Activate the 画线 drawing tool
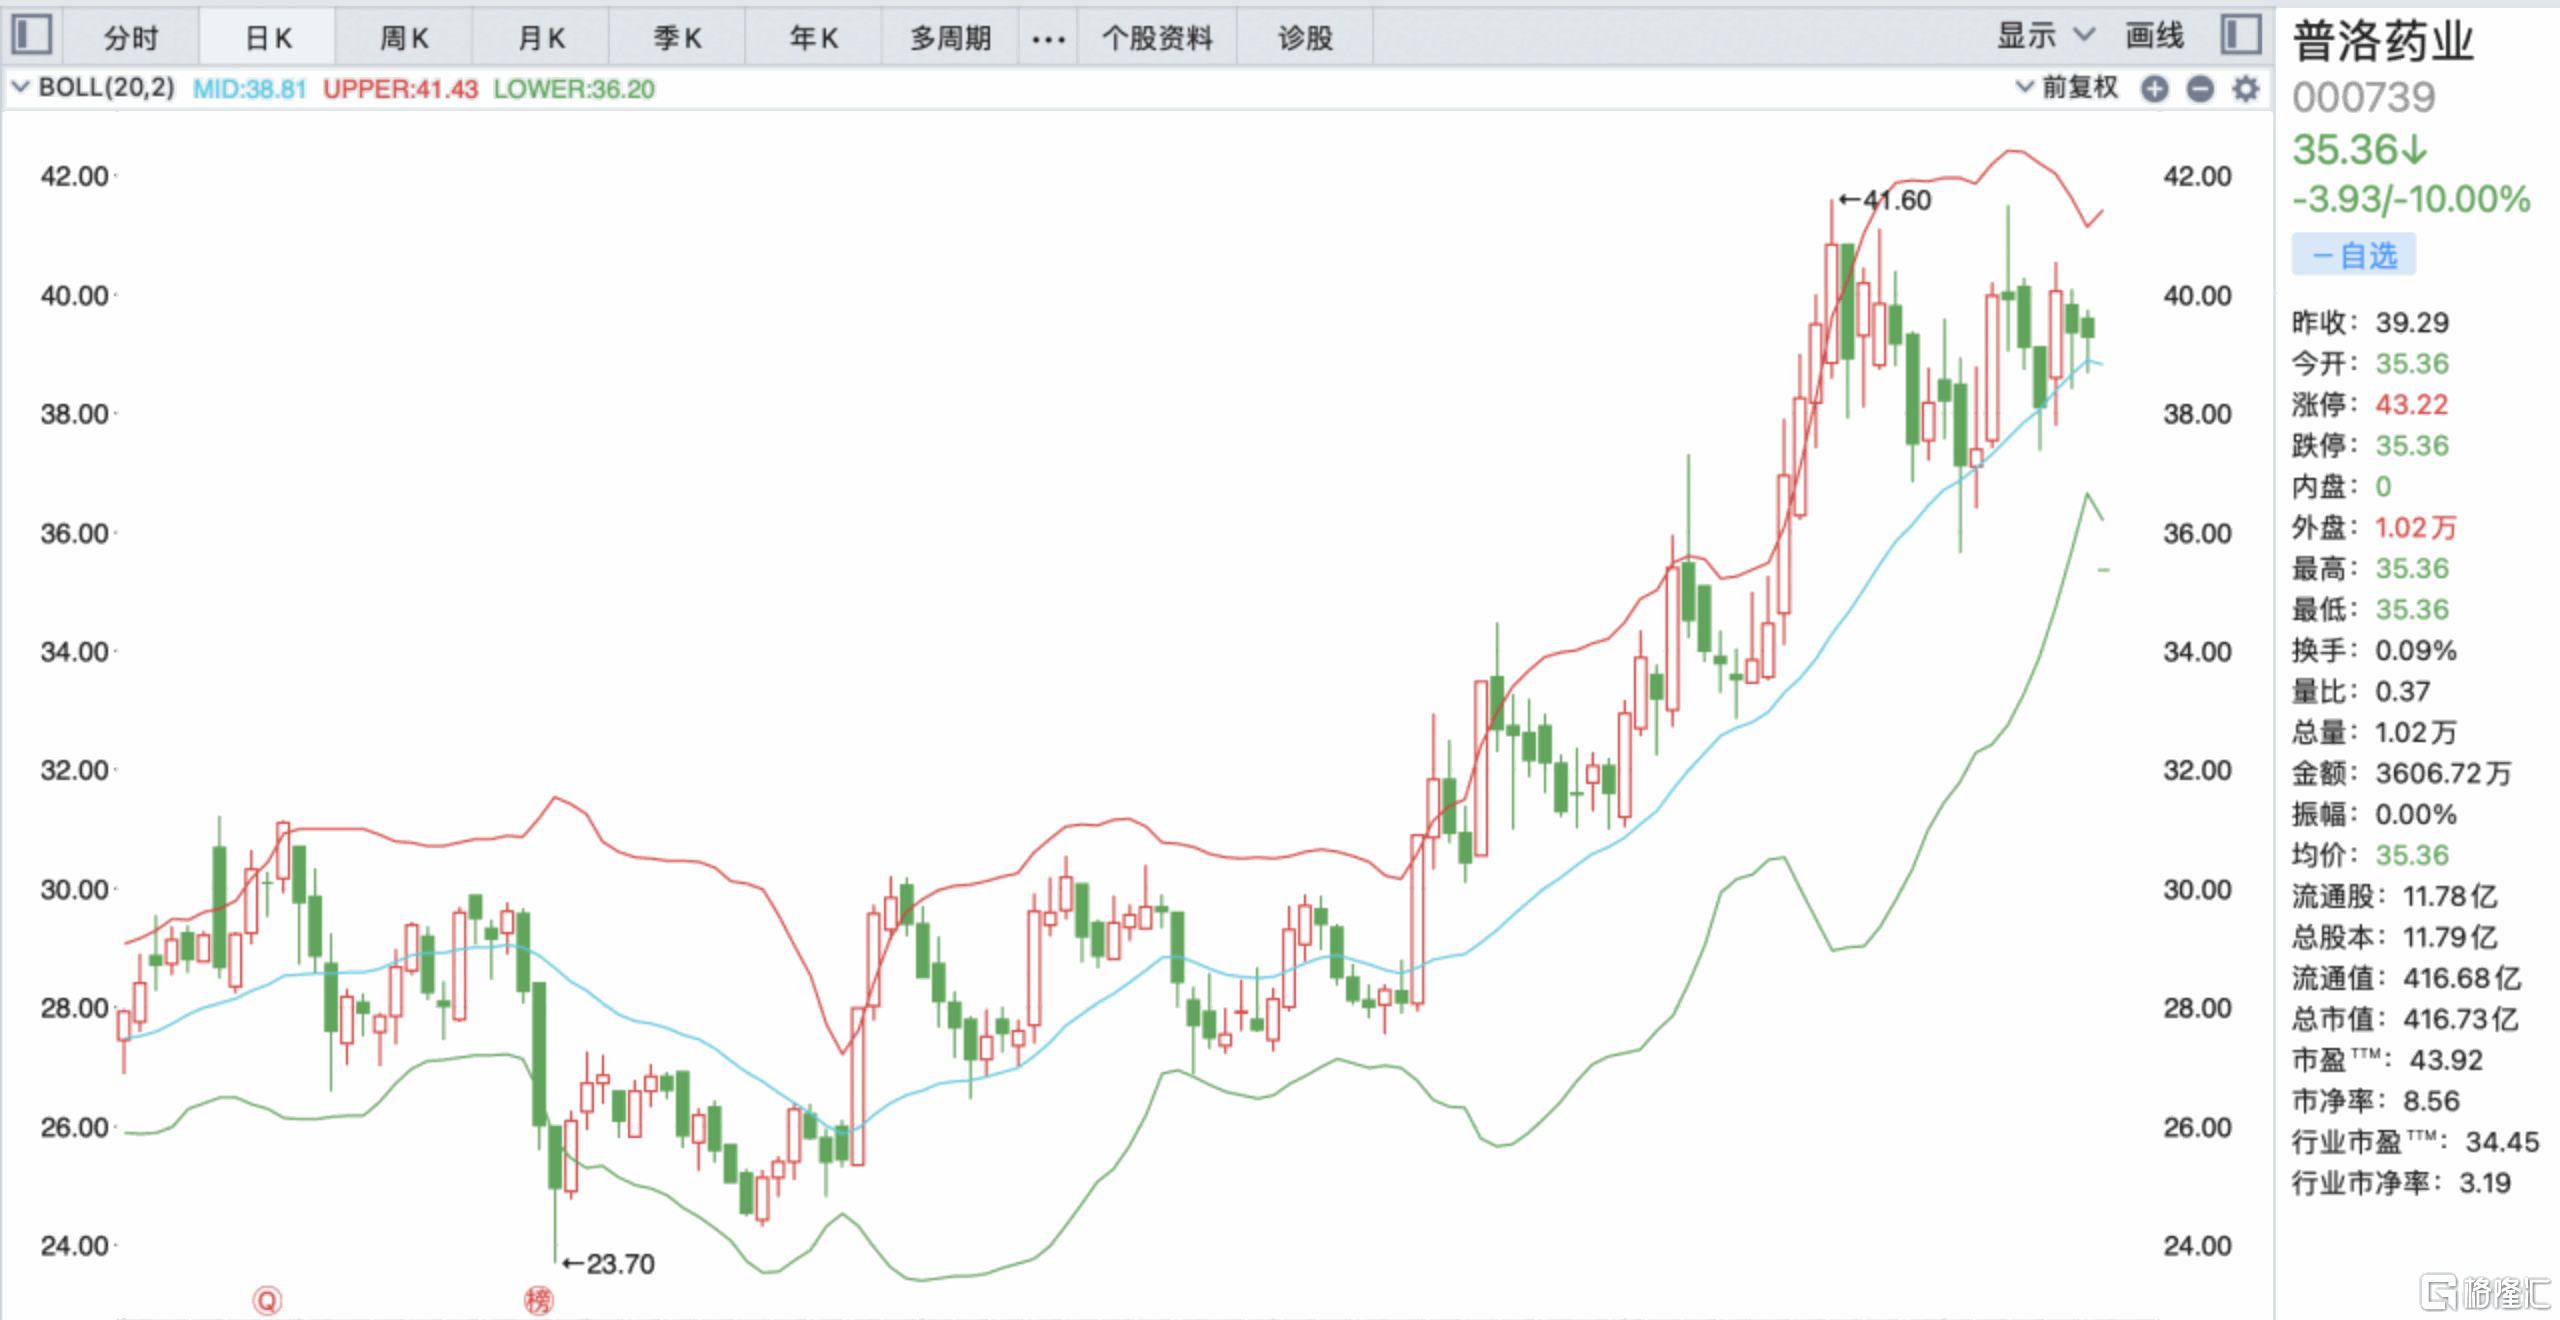This screenshot has width=2560, height=1320. tap(2154, 36)
